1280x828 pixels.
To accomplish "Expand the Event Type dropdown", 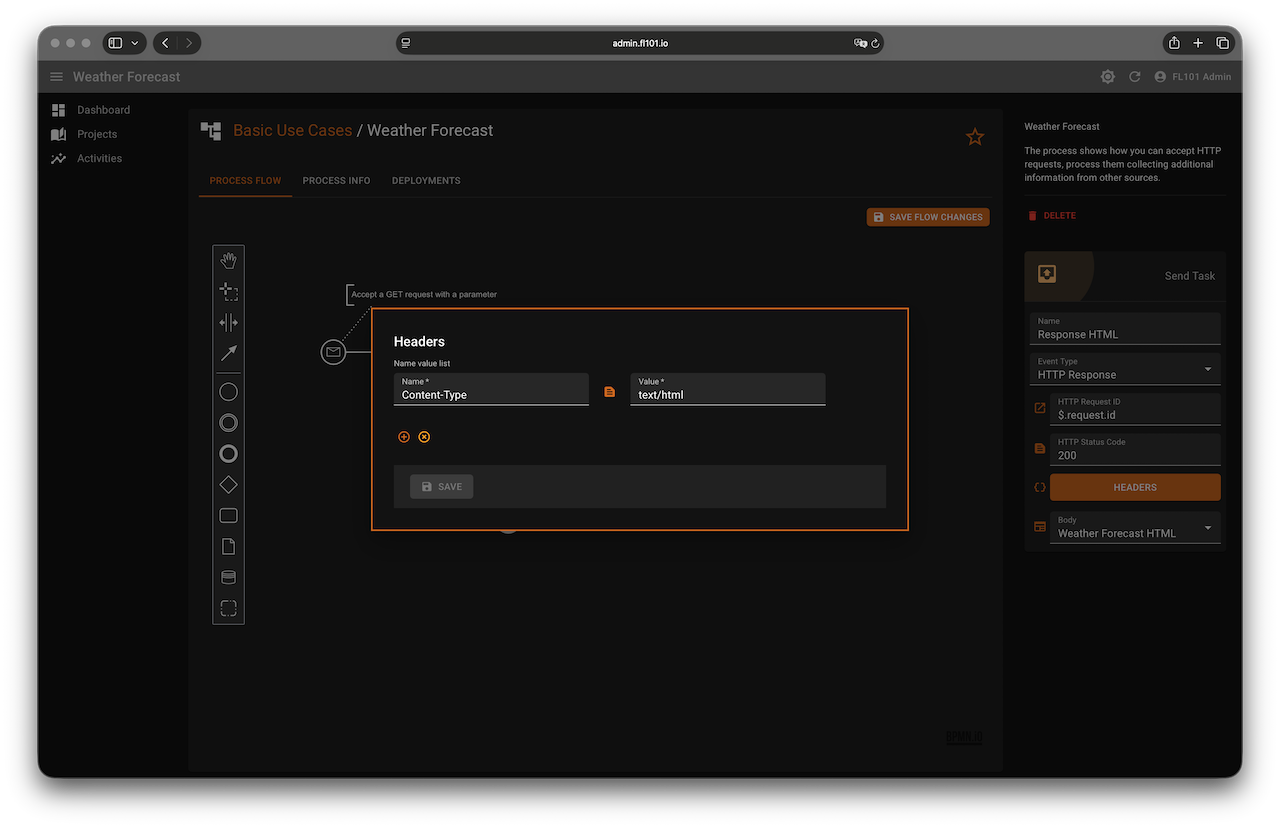I will (x=1125, y=369).
